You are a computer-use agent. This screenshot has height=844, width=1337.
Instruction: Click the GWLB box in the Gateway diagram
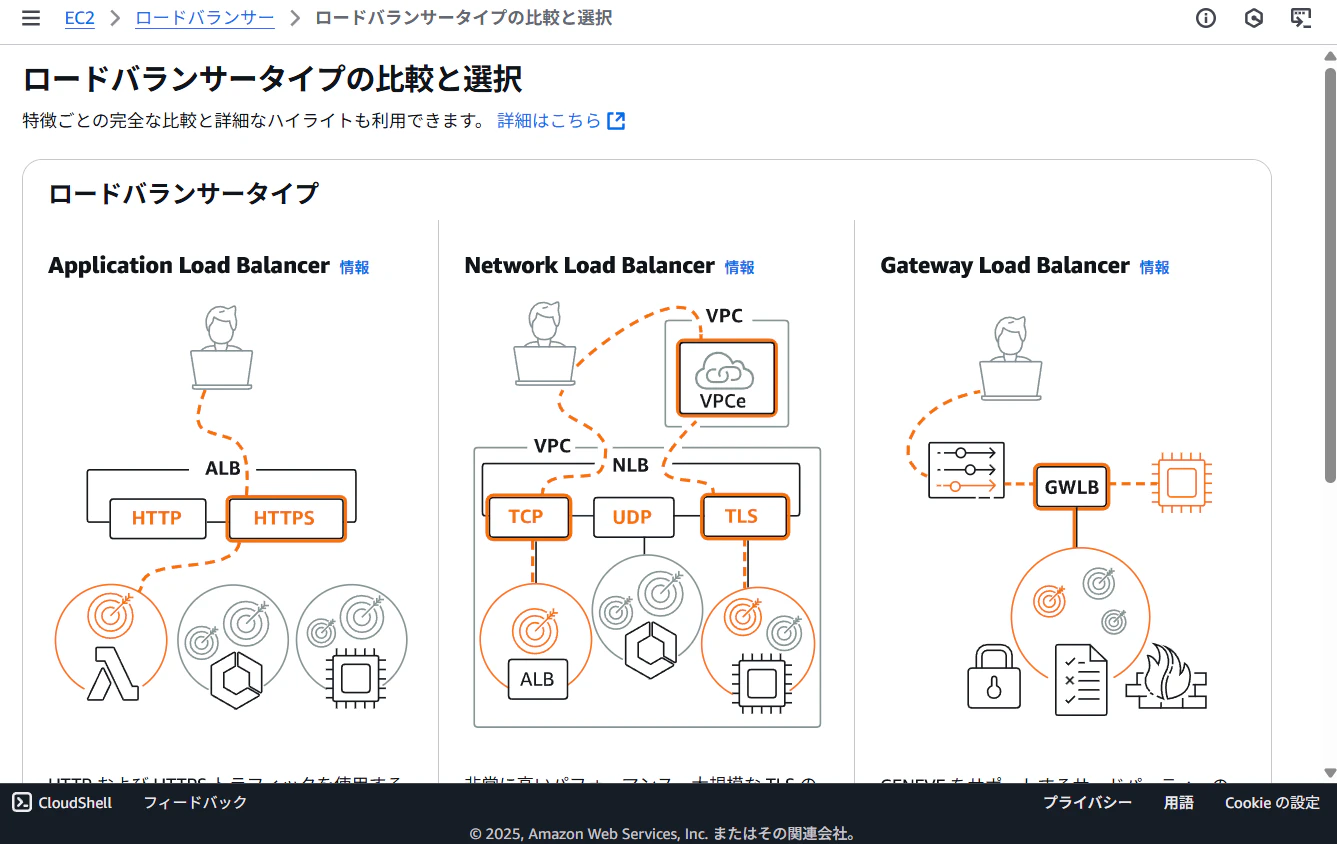1072,487
